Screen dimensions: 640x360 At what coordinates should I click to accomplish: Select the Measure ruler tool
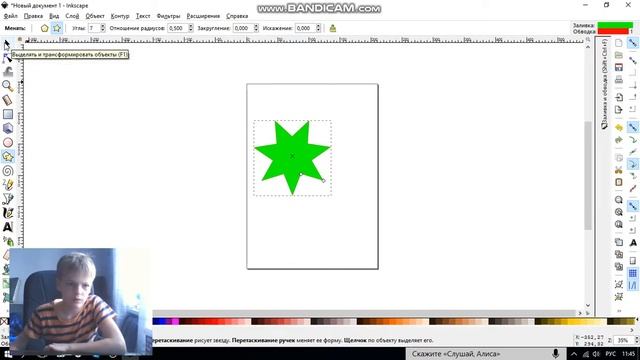pyautogui.click(x=8, y=100)
